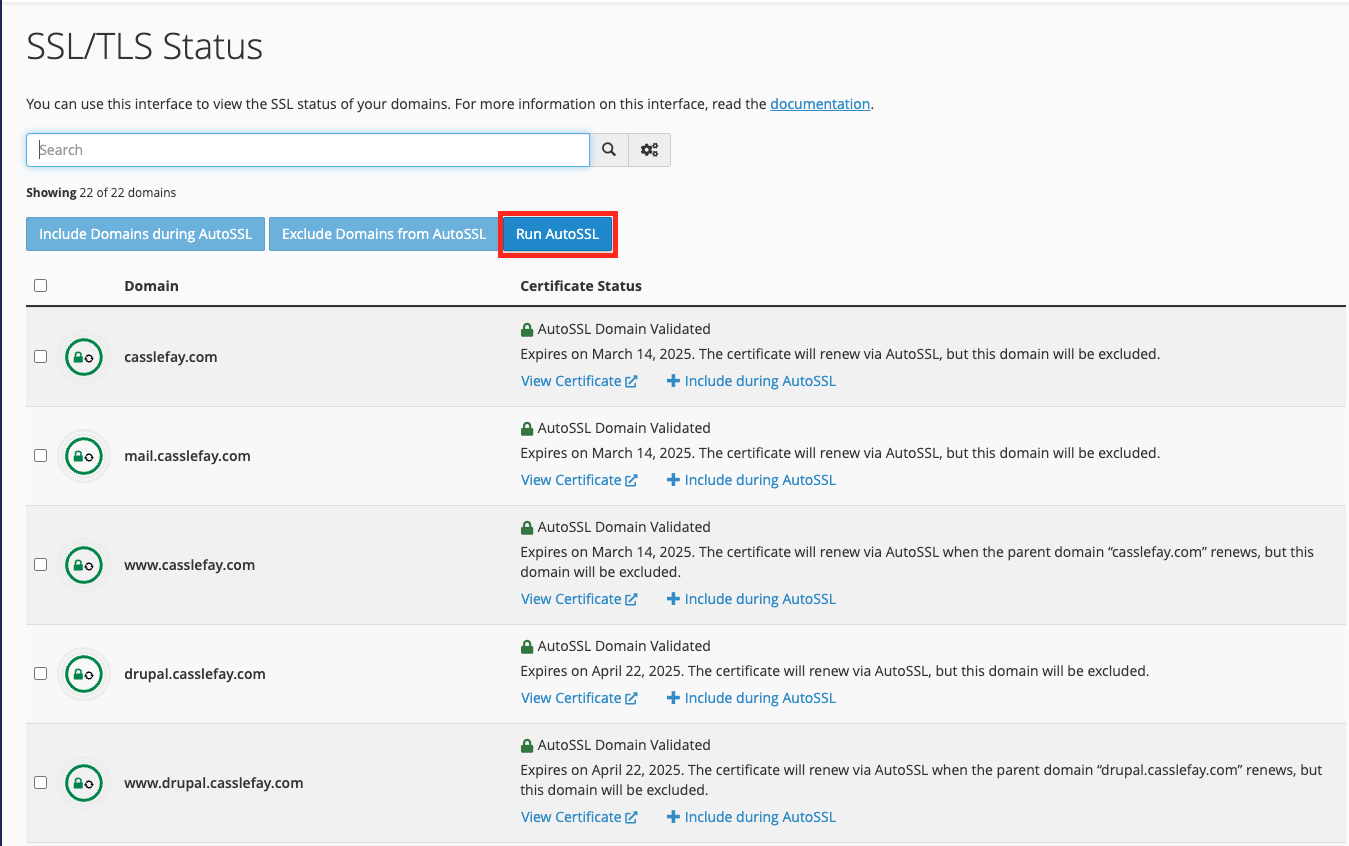The width and height of the screenshot is (1349, 846).
Task: Click the mail.casslefay.com domain name
Action: point(187,456)
